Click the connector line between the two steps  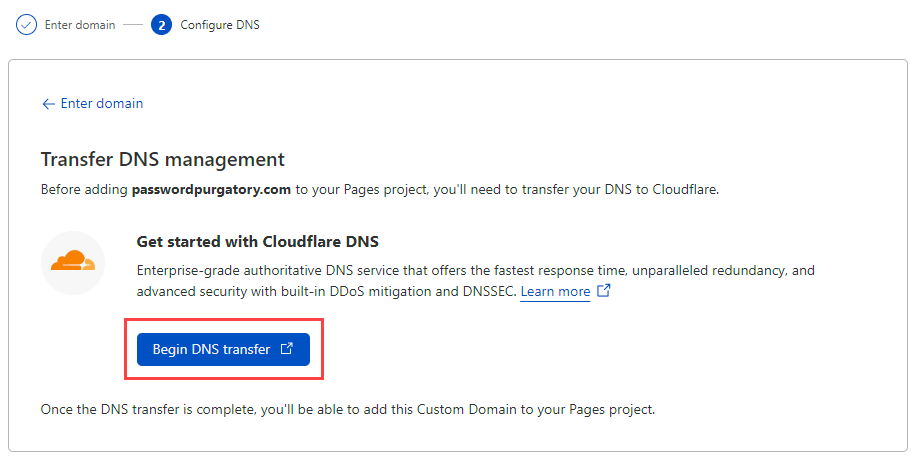(133, 25)
